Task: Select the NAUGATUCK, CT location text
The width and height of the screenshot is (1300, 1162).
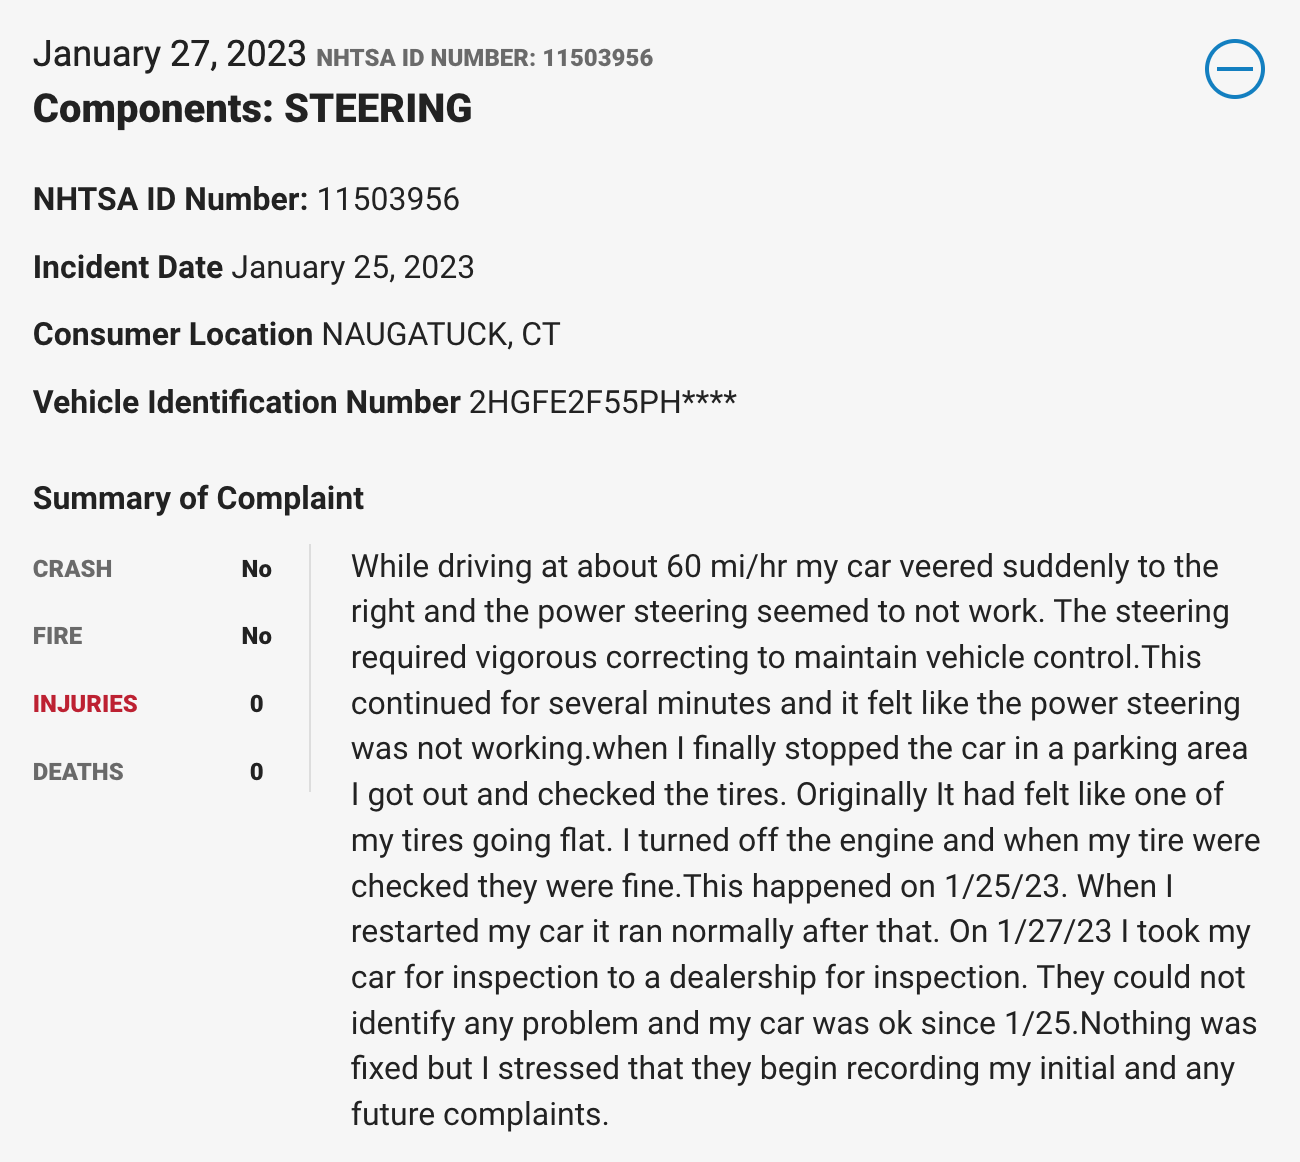Action: [440, 334]
